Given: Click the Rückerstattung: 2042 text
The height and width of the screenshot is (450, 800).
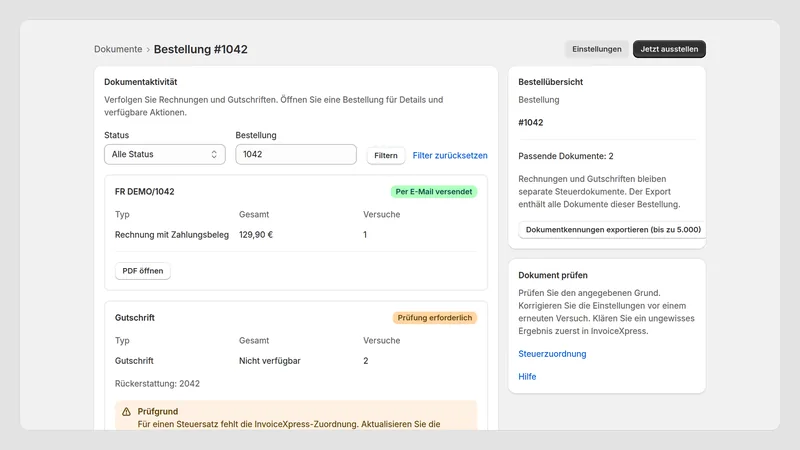Looking at the screenshot, I should pyautogui.click(x=157, y=384).
